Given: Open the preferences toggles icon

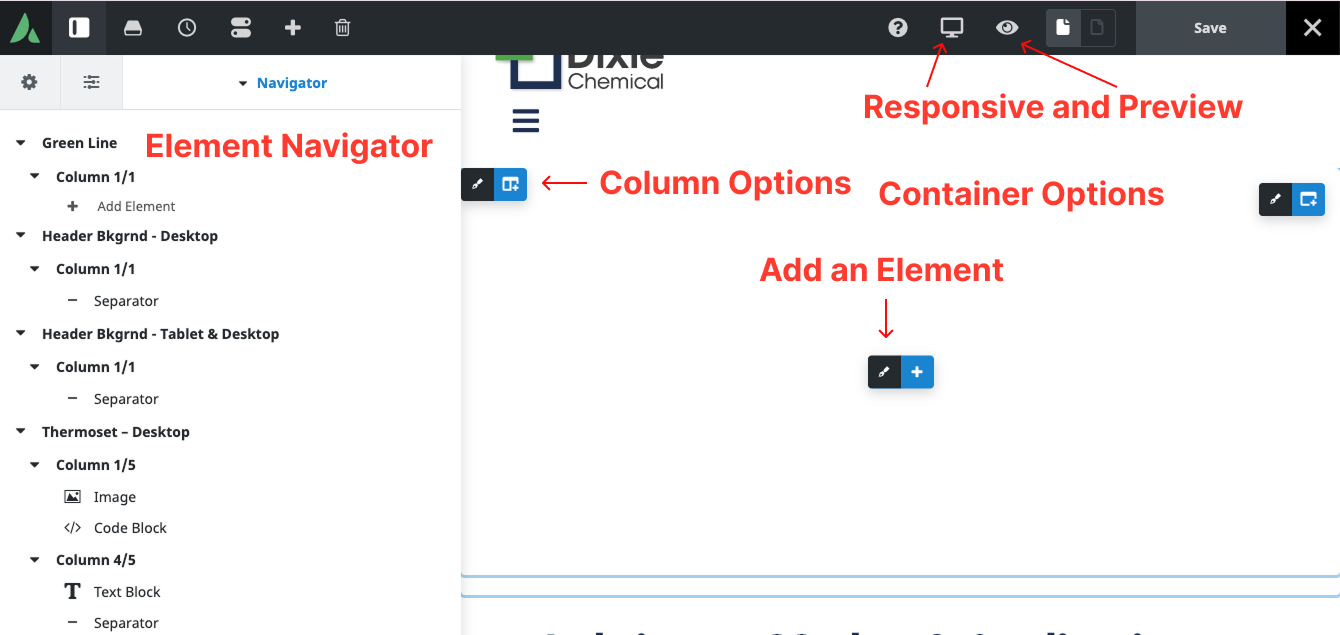Looking at the screenshot, I should pyautogui.click(x=240, y=28).
